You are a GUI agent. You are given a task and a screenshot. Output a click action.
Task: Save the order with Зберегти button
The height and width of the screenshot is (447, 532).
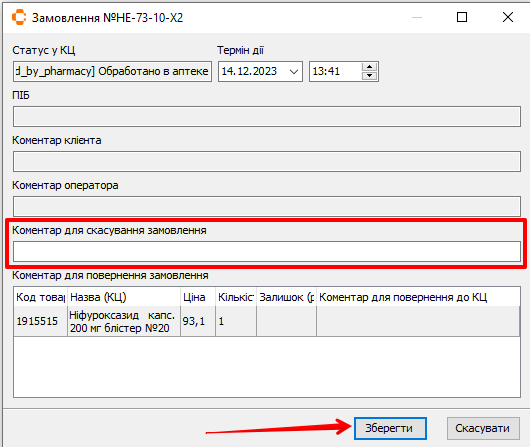coord(390,428)
